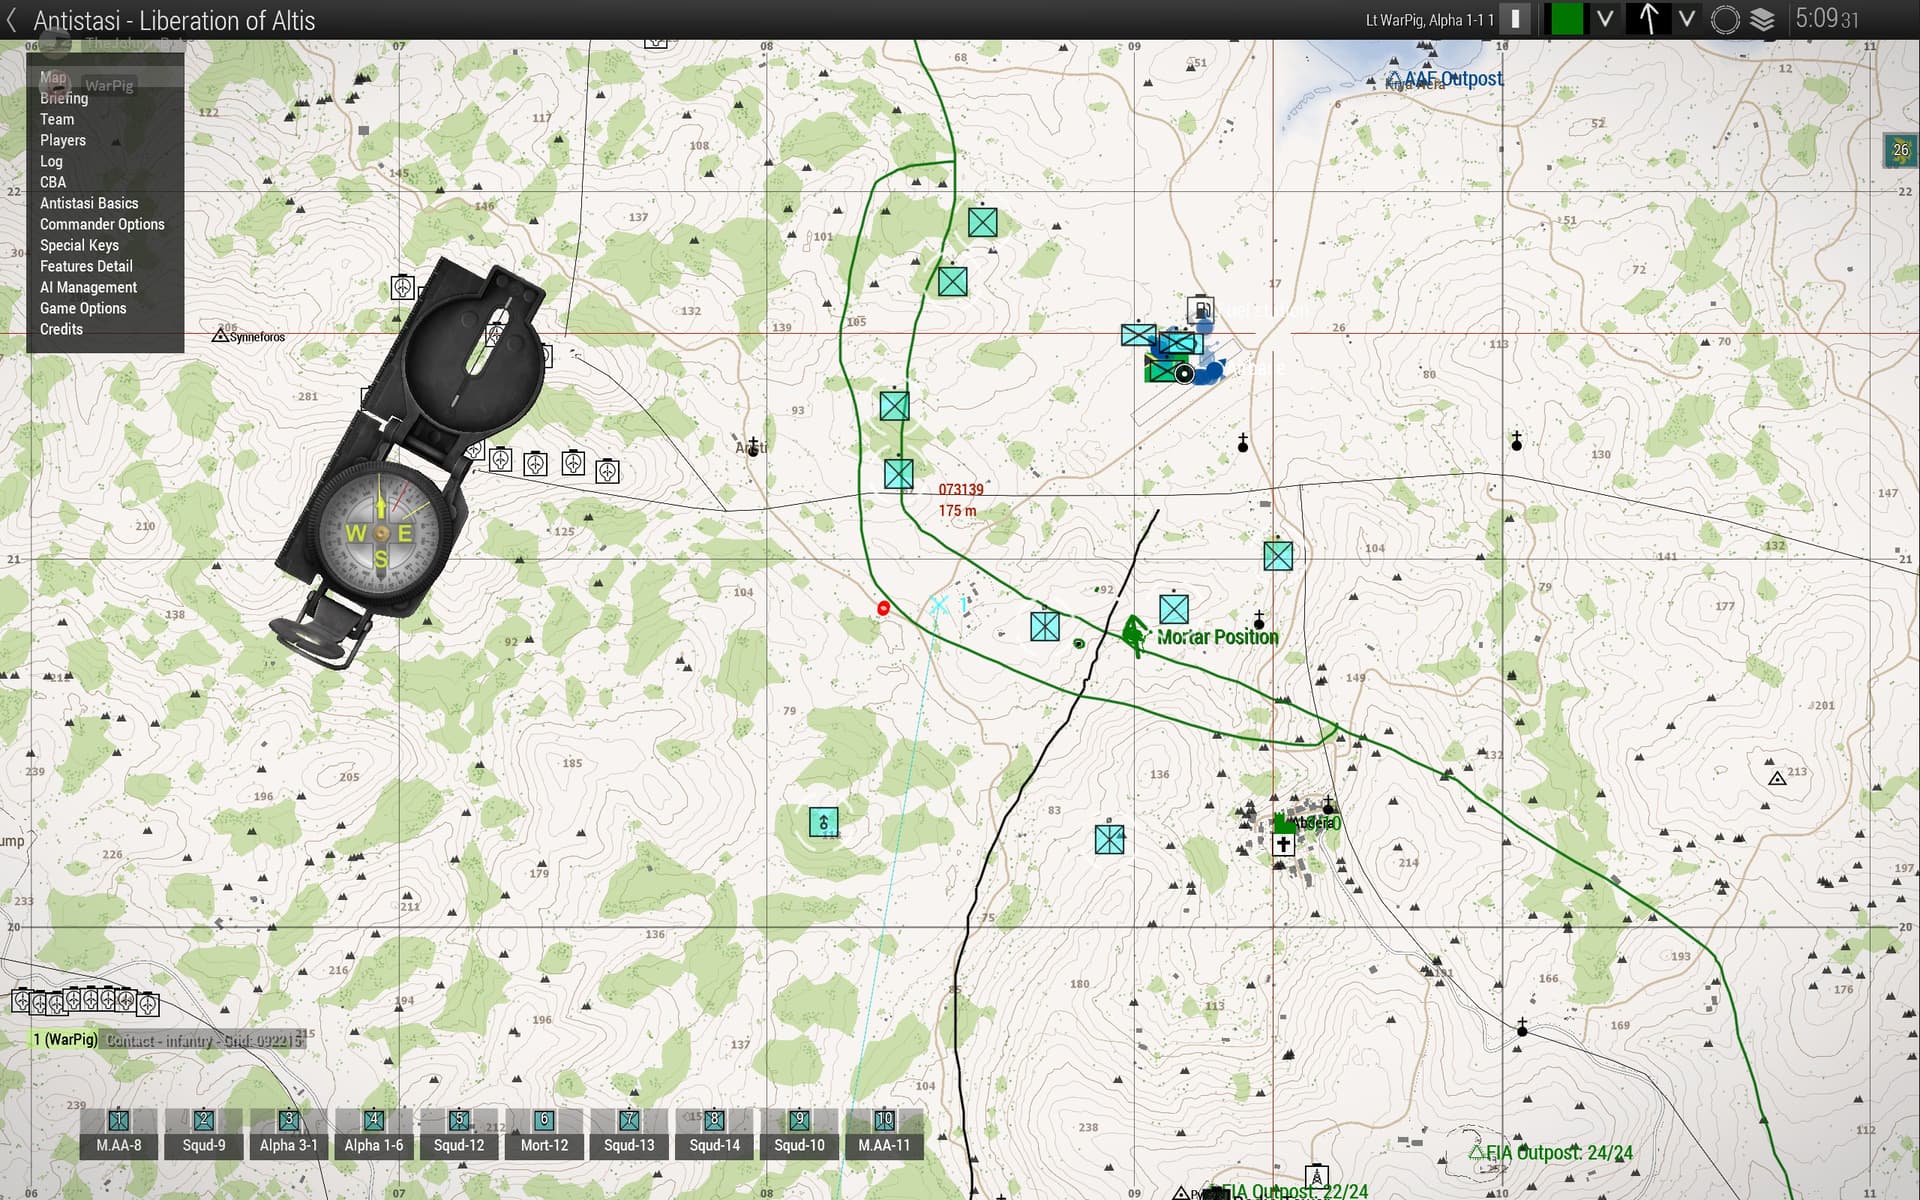Expand the marker shape arrow dropdown

tap(1687, 19)
